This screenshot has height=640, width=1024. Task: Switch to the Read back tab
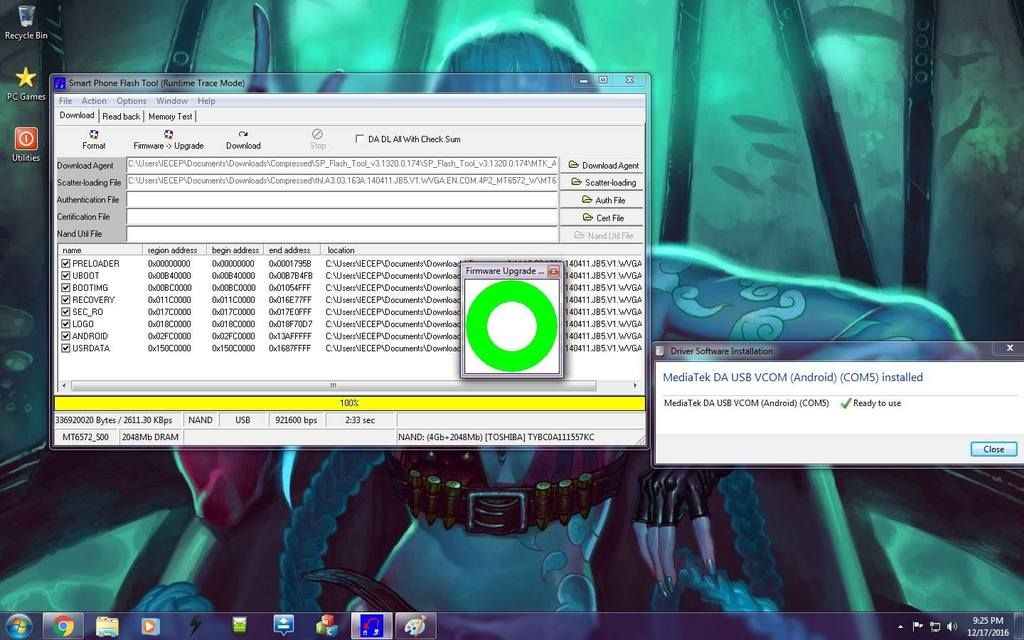(121, 116)
